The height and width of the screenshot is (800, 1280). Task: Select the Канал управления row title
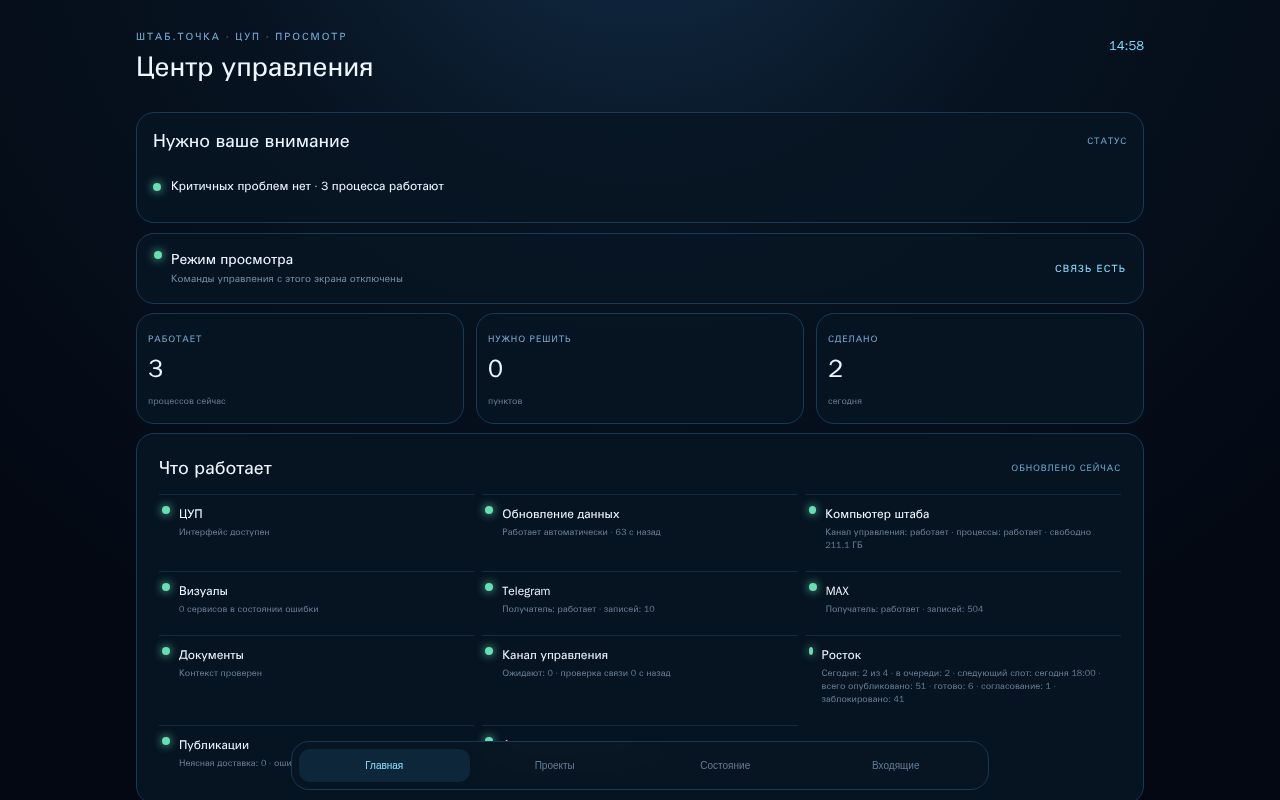pyautogui.click(x=555, y=655)
